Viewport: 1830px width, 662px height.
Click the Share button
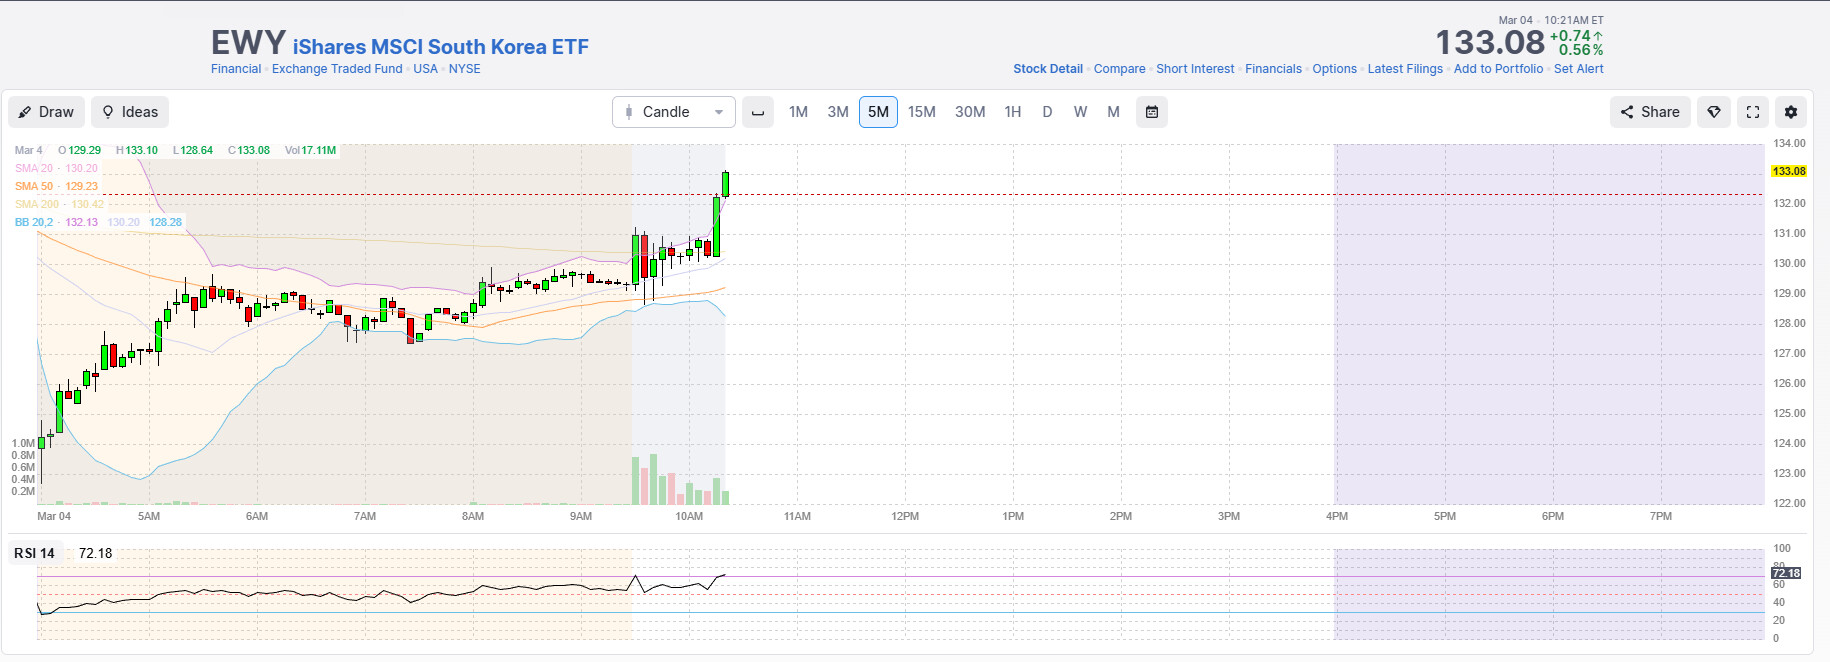click(x=1650, y=112)
